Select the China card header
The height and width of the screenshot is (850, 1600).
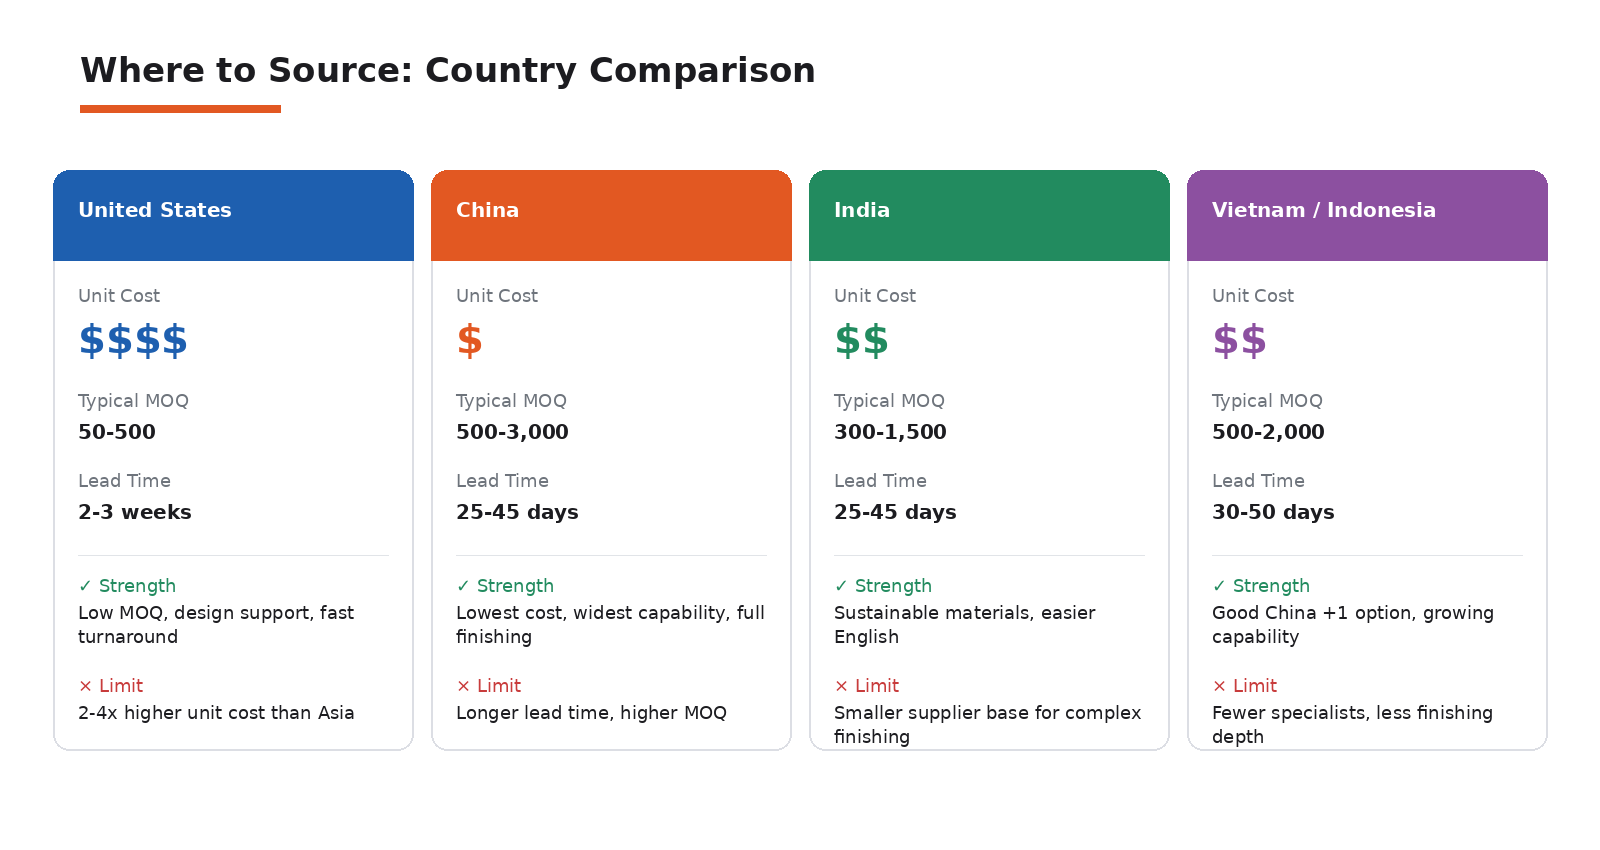pyautogui.click(x=611, y=215)
